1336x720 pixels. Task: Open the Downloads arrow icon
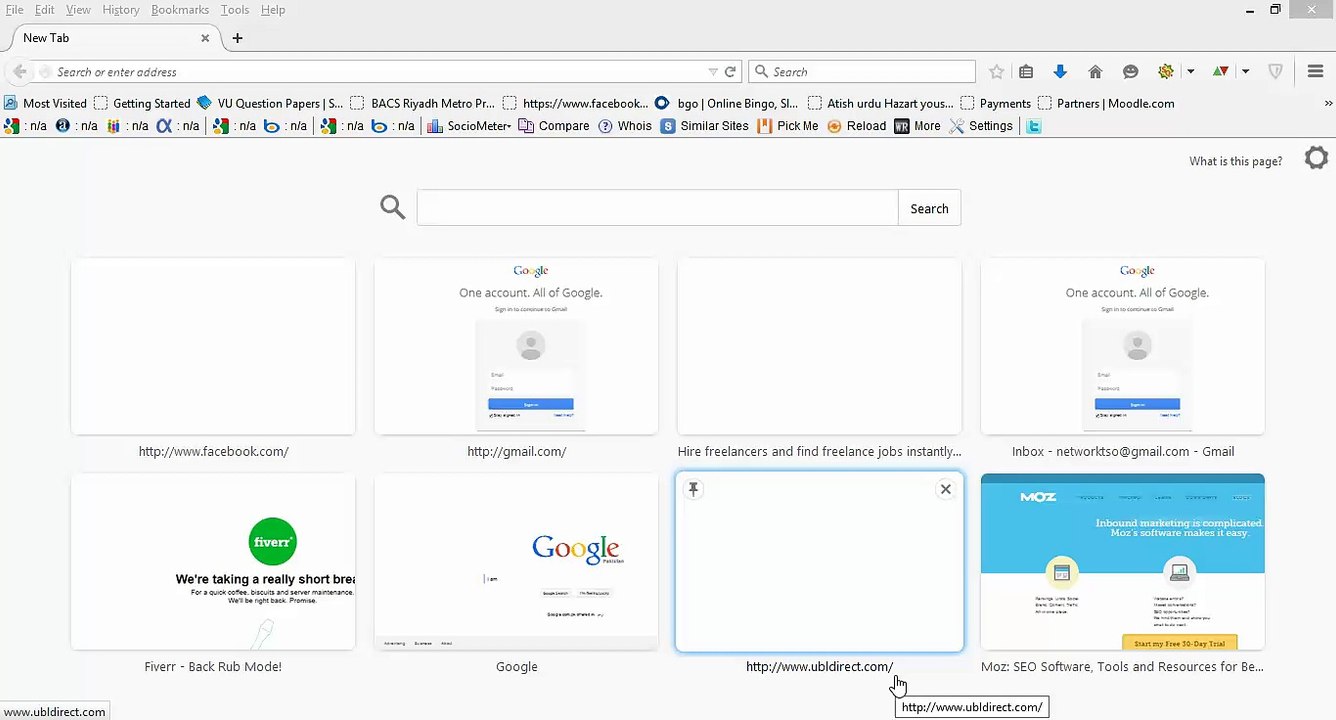click(1060, 72)
